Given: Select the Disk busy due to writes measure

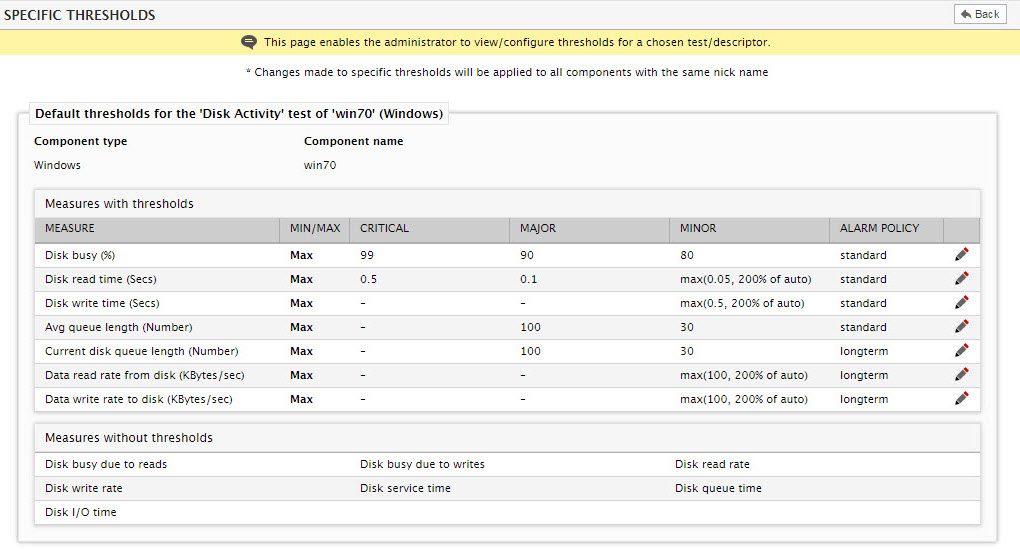Looking at the screenshot, I should click(422, 464).
